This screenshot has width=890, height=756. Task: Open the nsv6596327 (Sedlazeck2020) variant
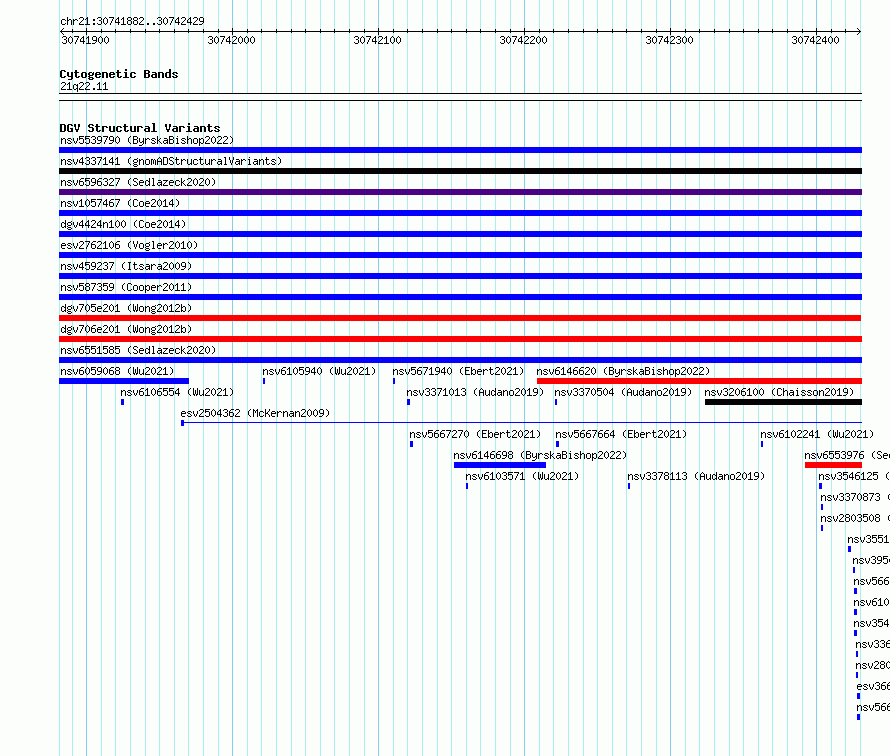pos(138,182)
